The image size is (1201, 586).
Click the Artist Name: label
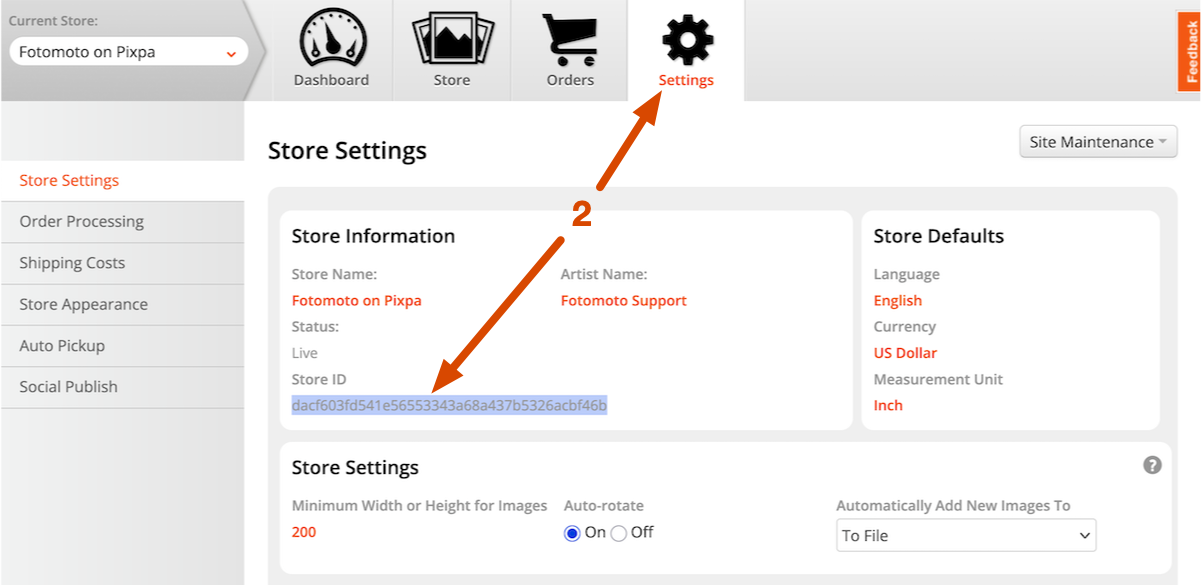604,274
